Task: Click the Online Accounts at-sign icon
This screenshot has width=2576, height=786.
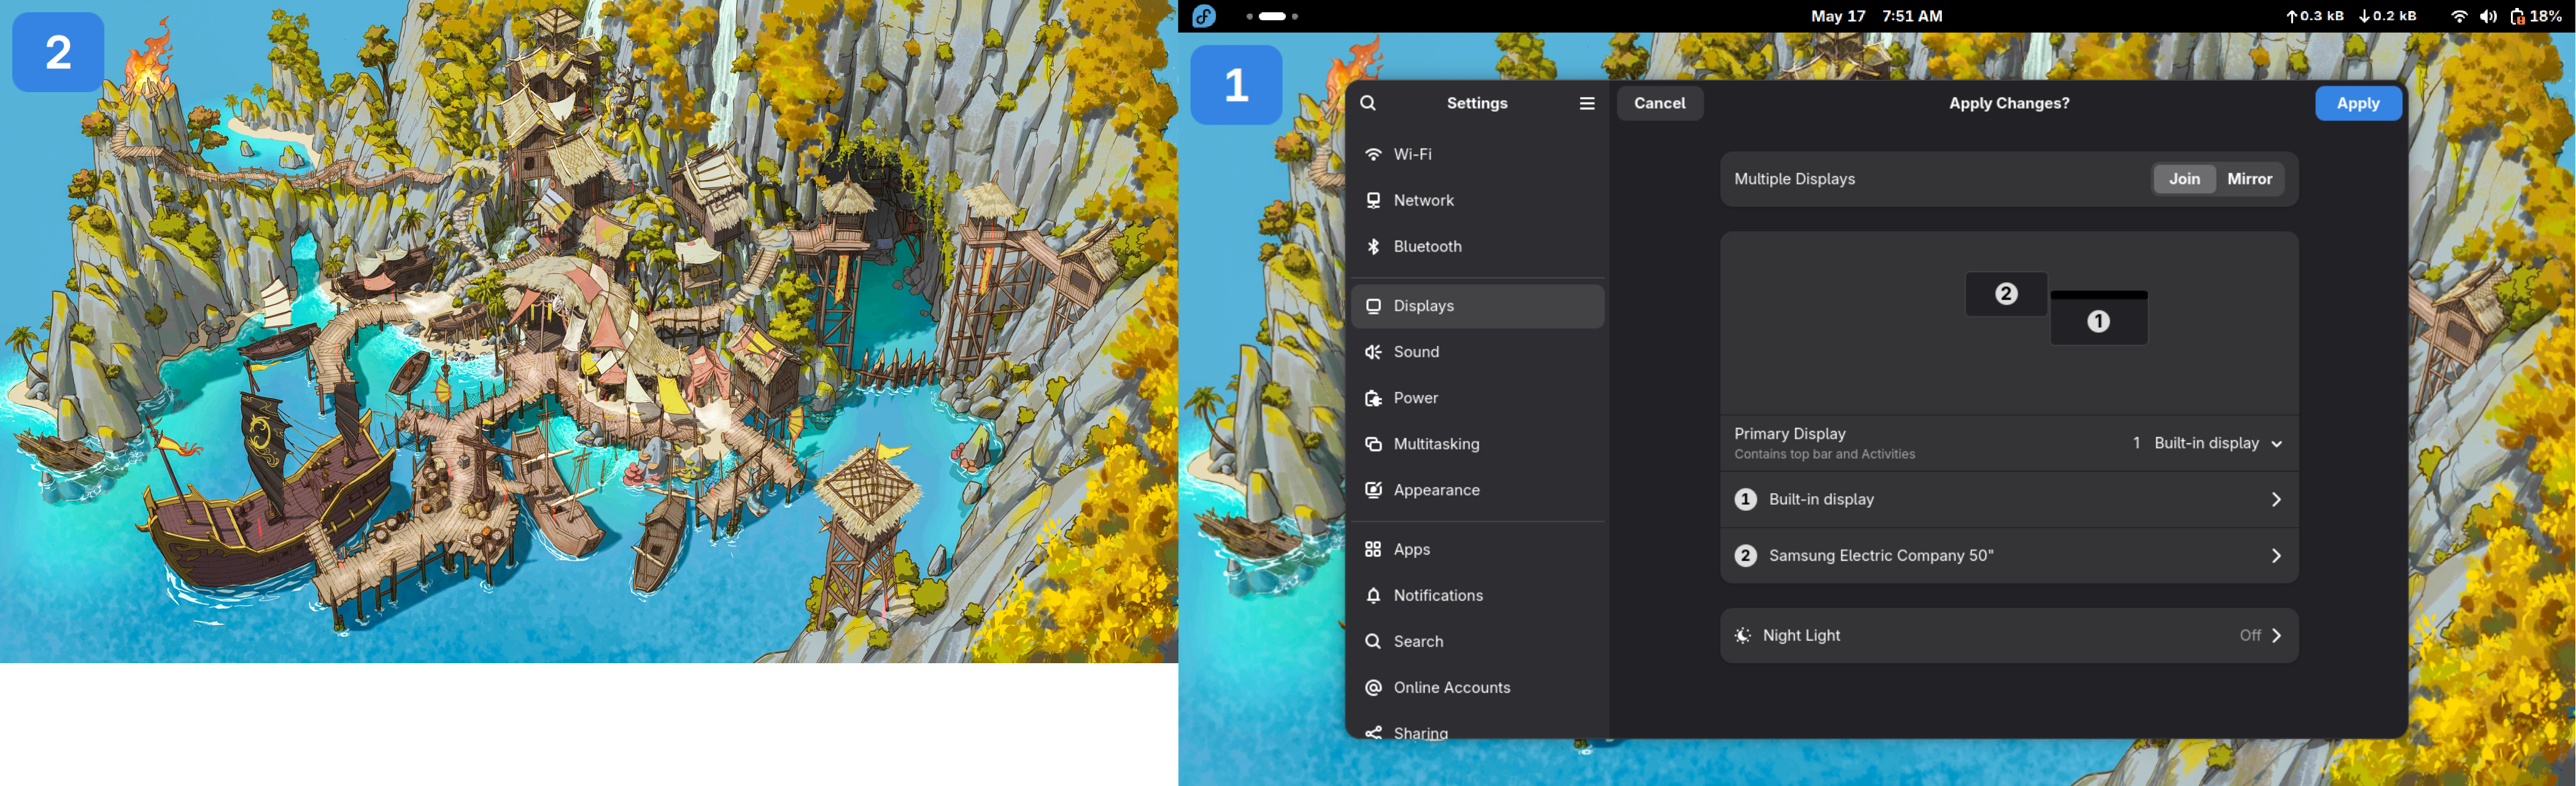Action: click(x=1374, y=687)
